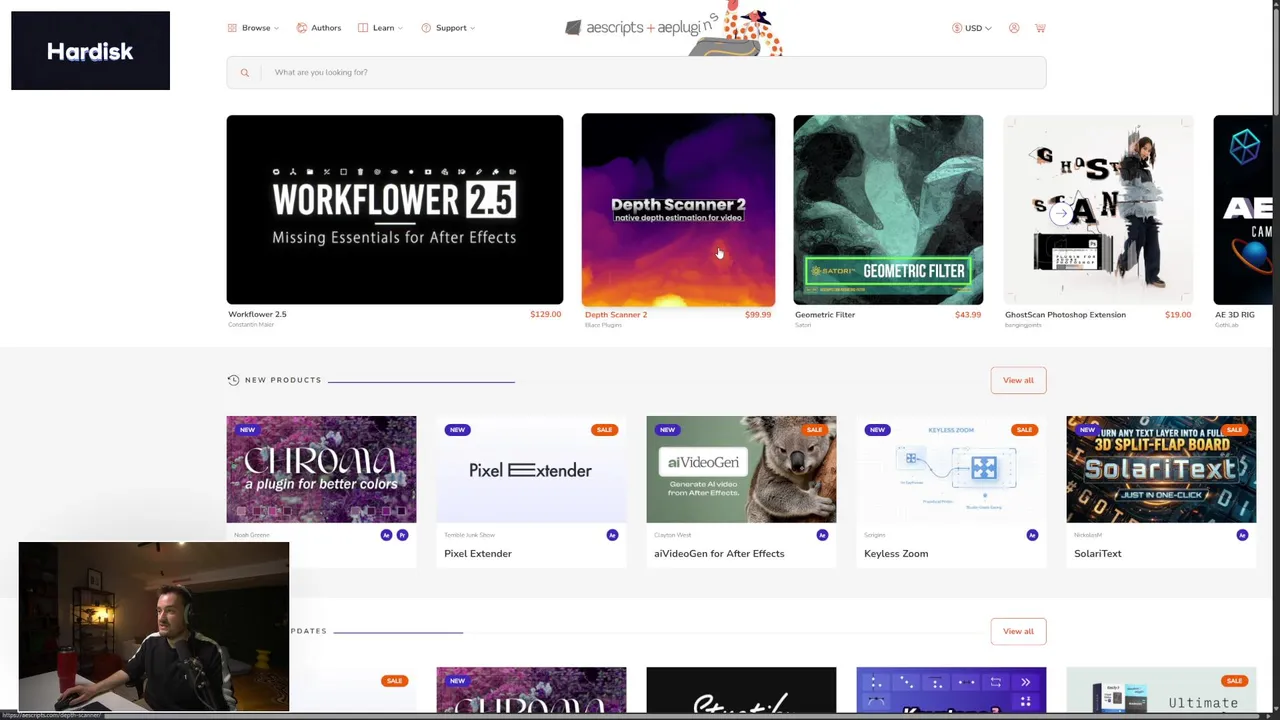Click the aescripts + aeplugins logo
This screenshot has height=720, width=1280.
tap(641, 27)
